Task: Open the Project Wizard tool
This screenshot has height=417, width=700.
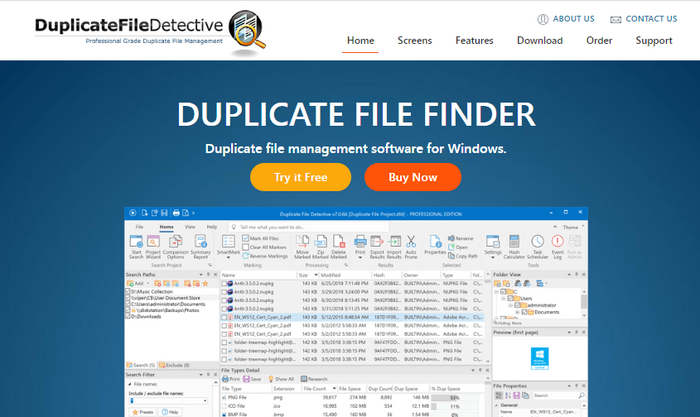Action: click(x=153, y=246)
